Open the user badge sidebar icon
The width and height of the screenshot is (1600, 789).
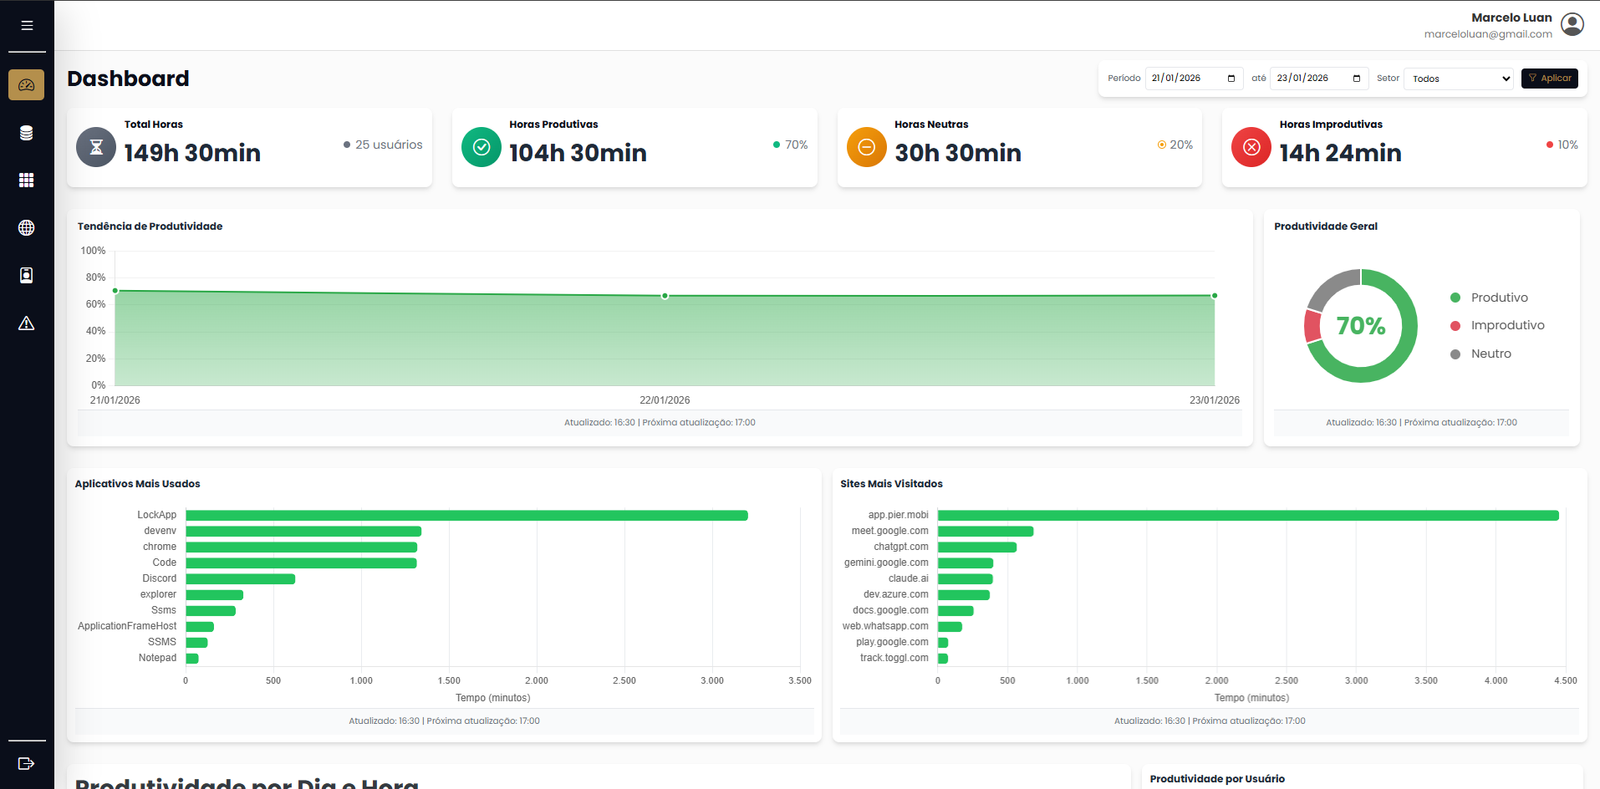click(x=27, y=275)
